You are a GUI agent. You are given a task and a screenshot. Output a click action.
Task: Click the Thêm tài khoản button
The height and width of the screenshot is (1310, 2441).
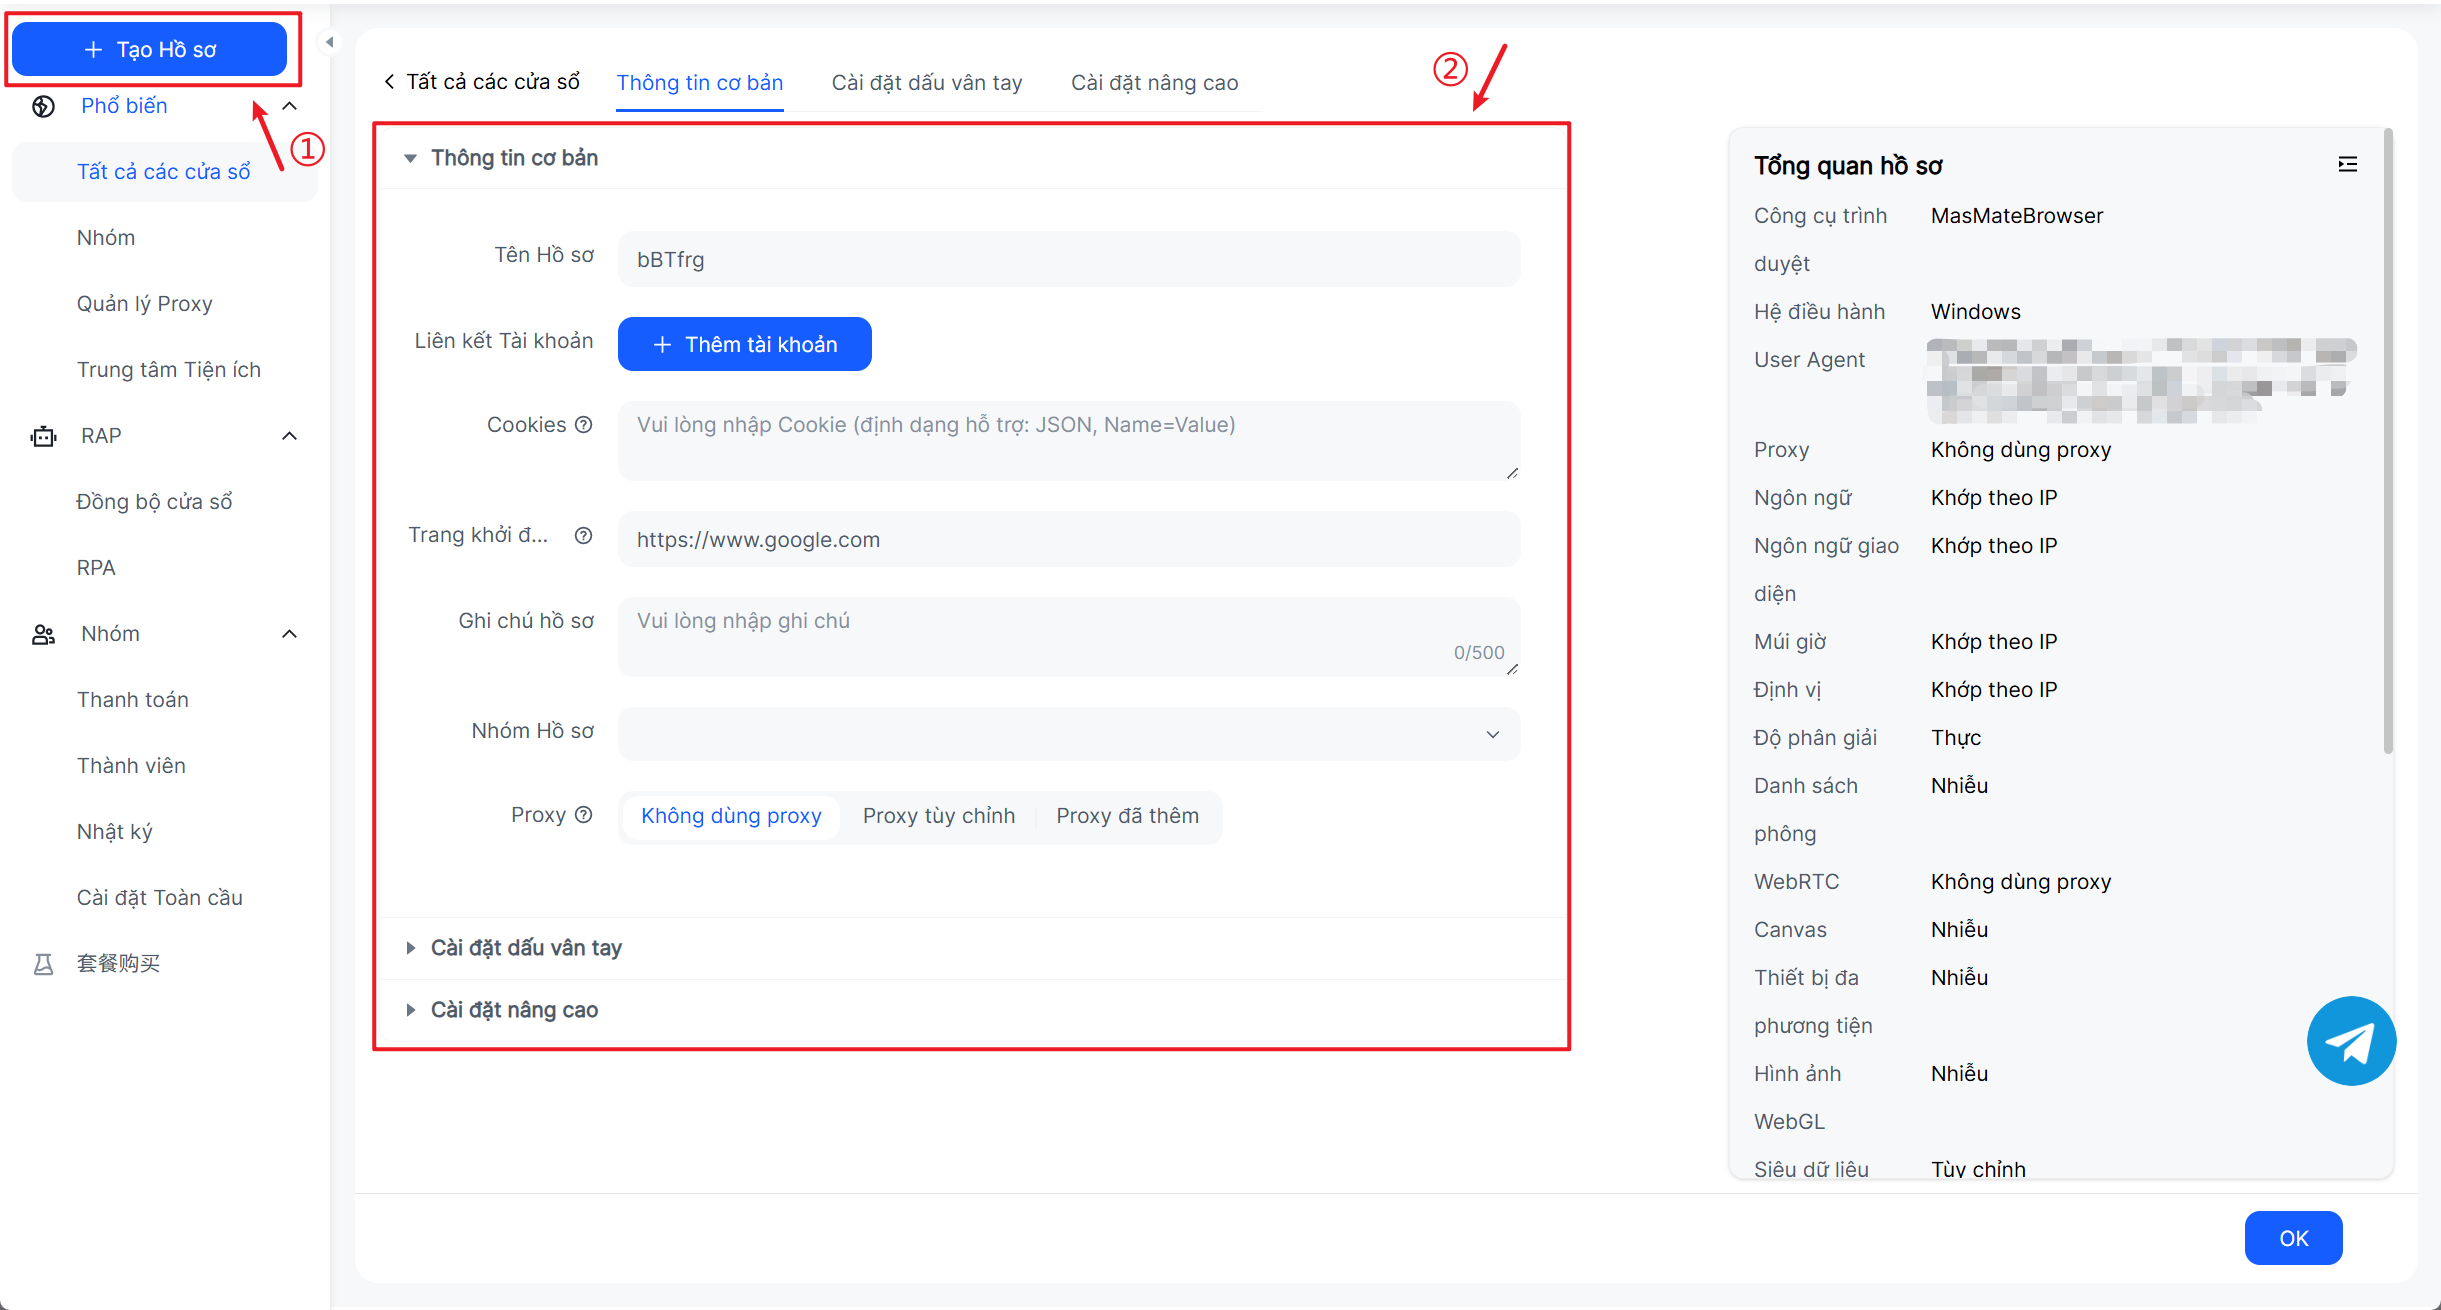tap(744, 344)
